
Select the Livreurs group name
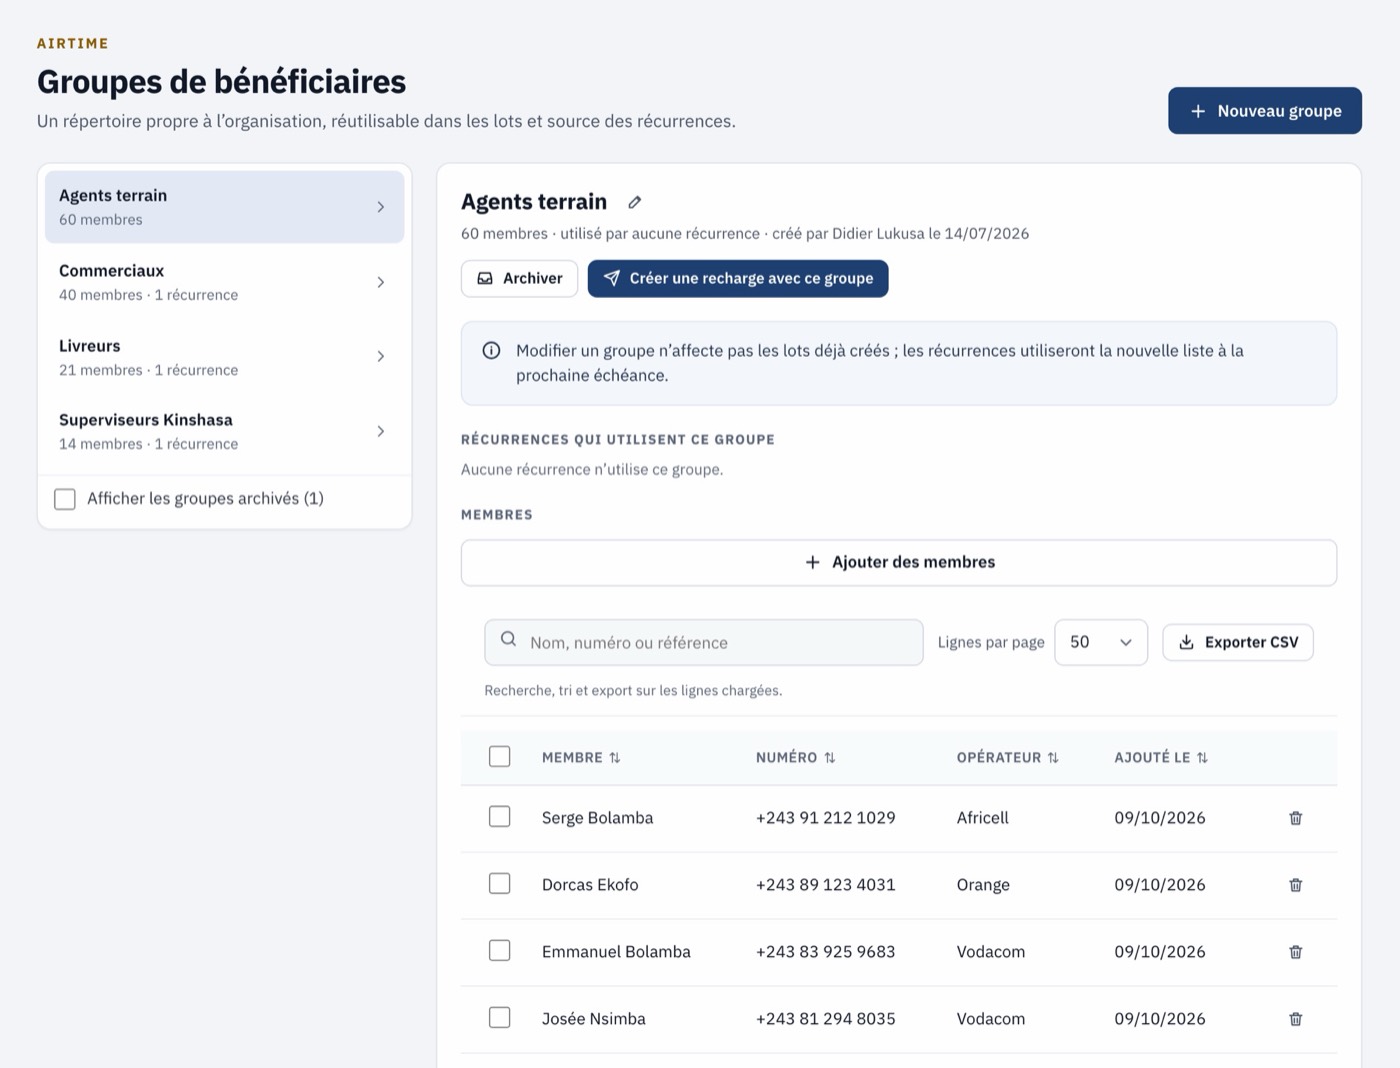pos(89,346)
